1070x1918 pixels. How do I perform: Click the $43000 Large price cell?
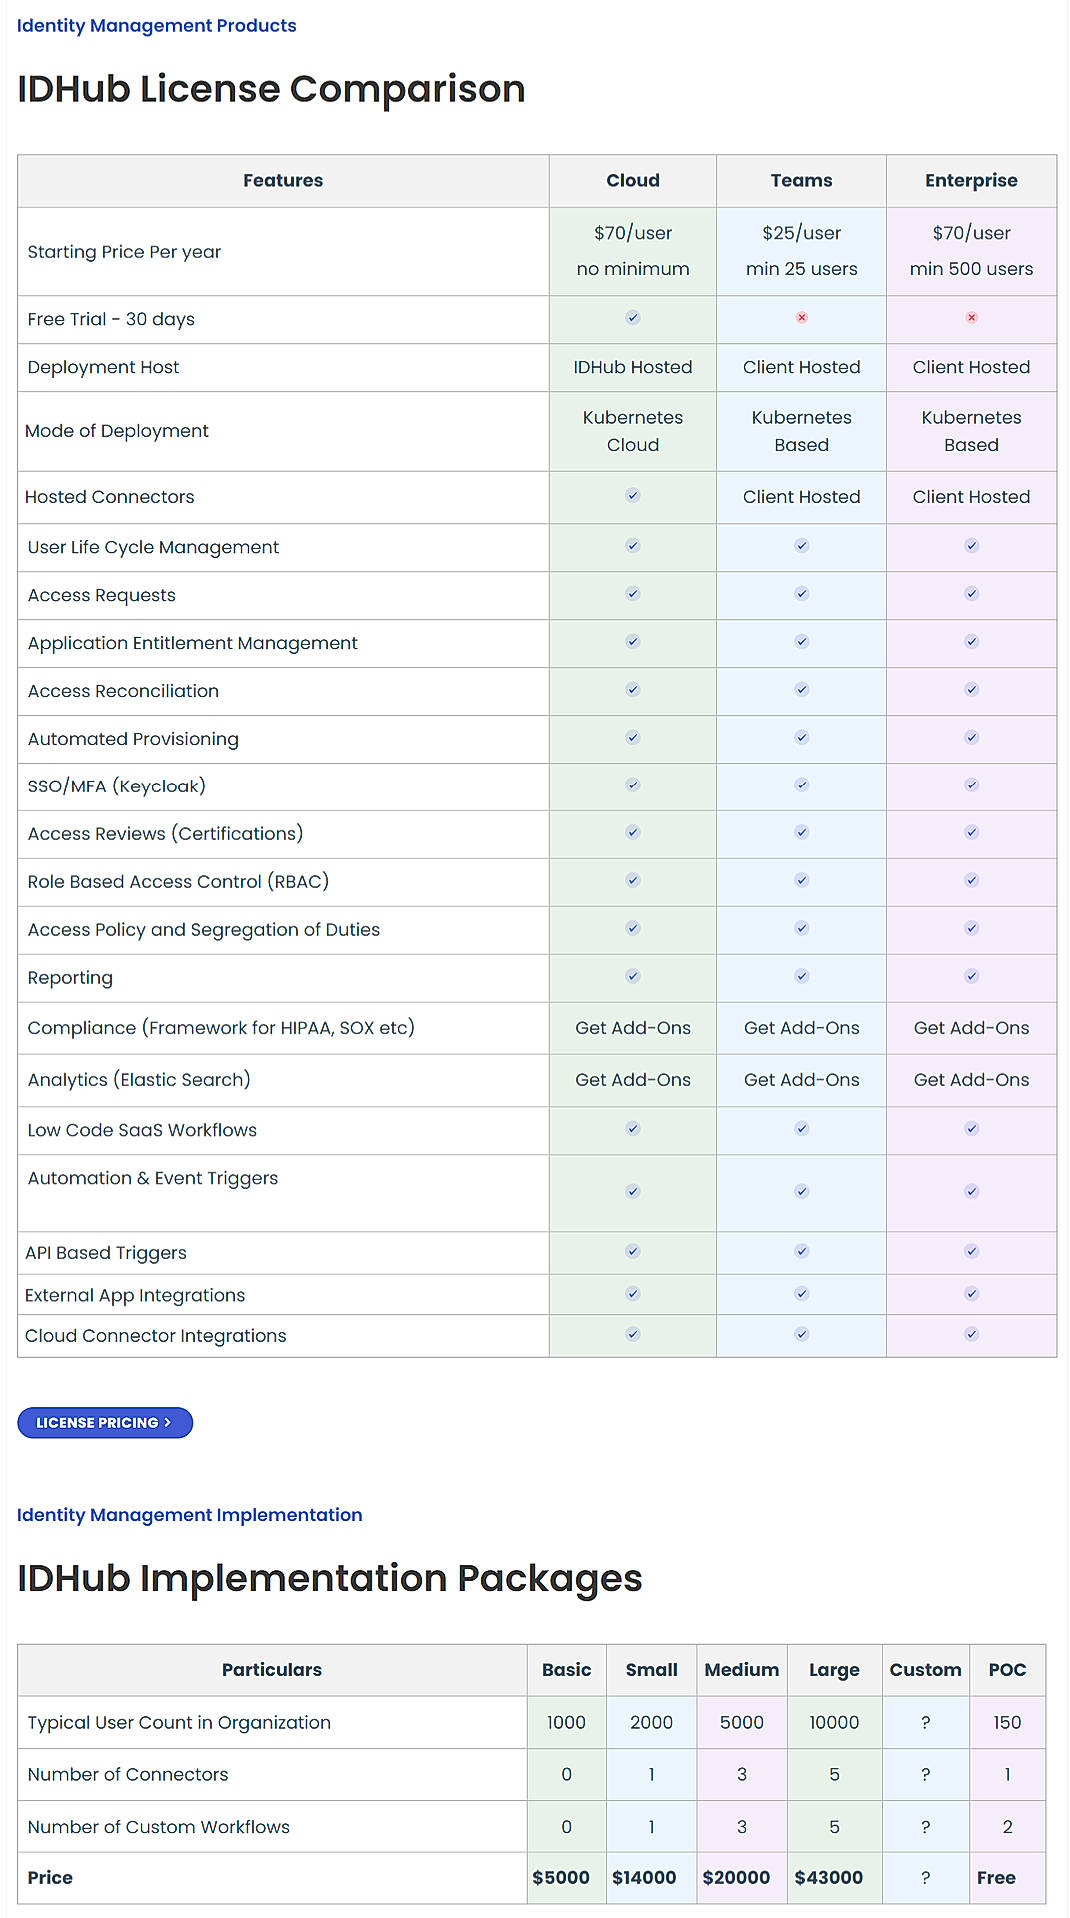pos(834,1878)
